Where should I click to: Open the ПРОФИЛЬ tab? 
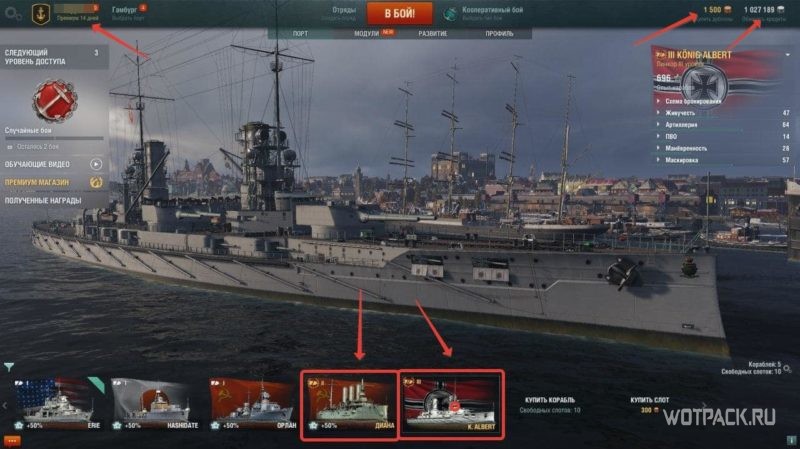tap(499, 33)
